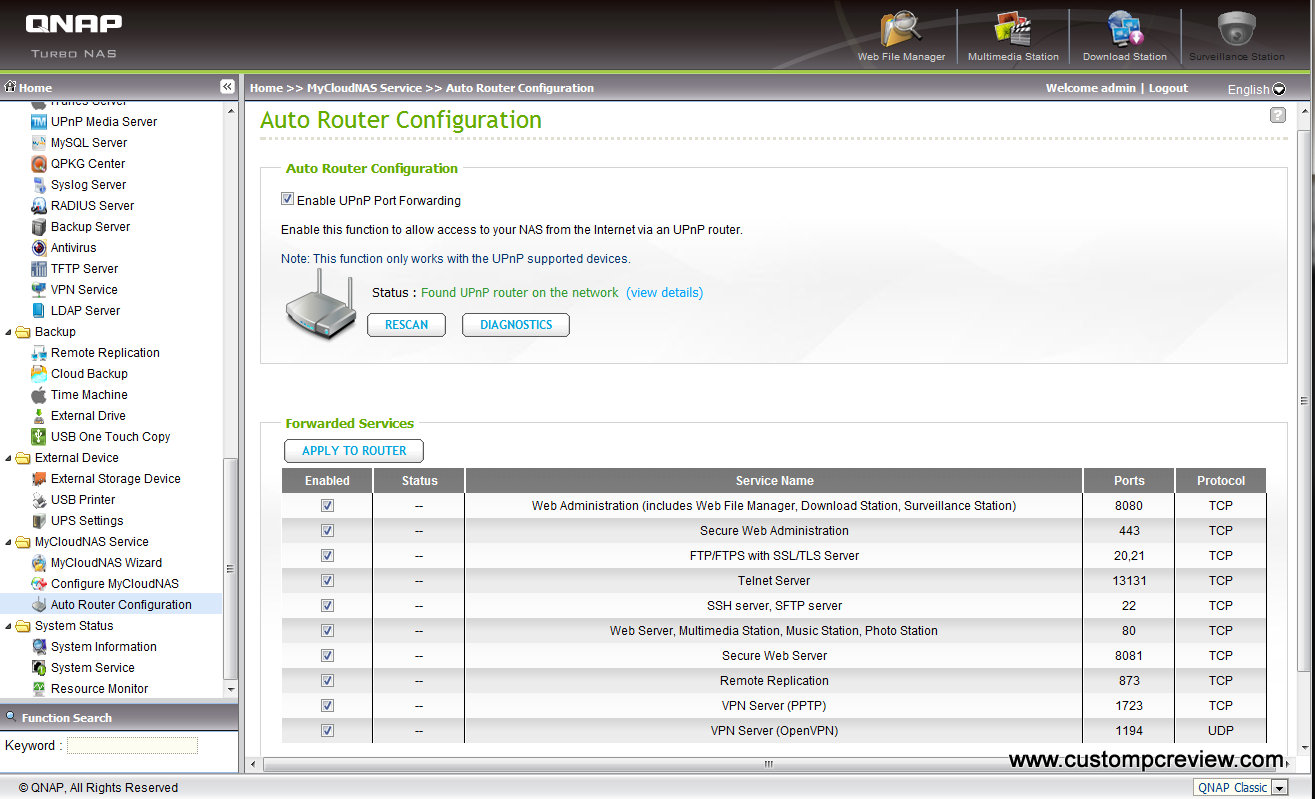Uncheck Web Administration port 8080 checkbox
Image resolution: width=1315 pixels, height=799 pixels.
[x=327, y=505]
